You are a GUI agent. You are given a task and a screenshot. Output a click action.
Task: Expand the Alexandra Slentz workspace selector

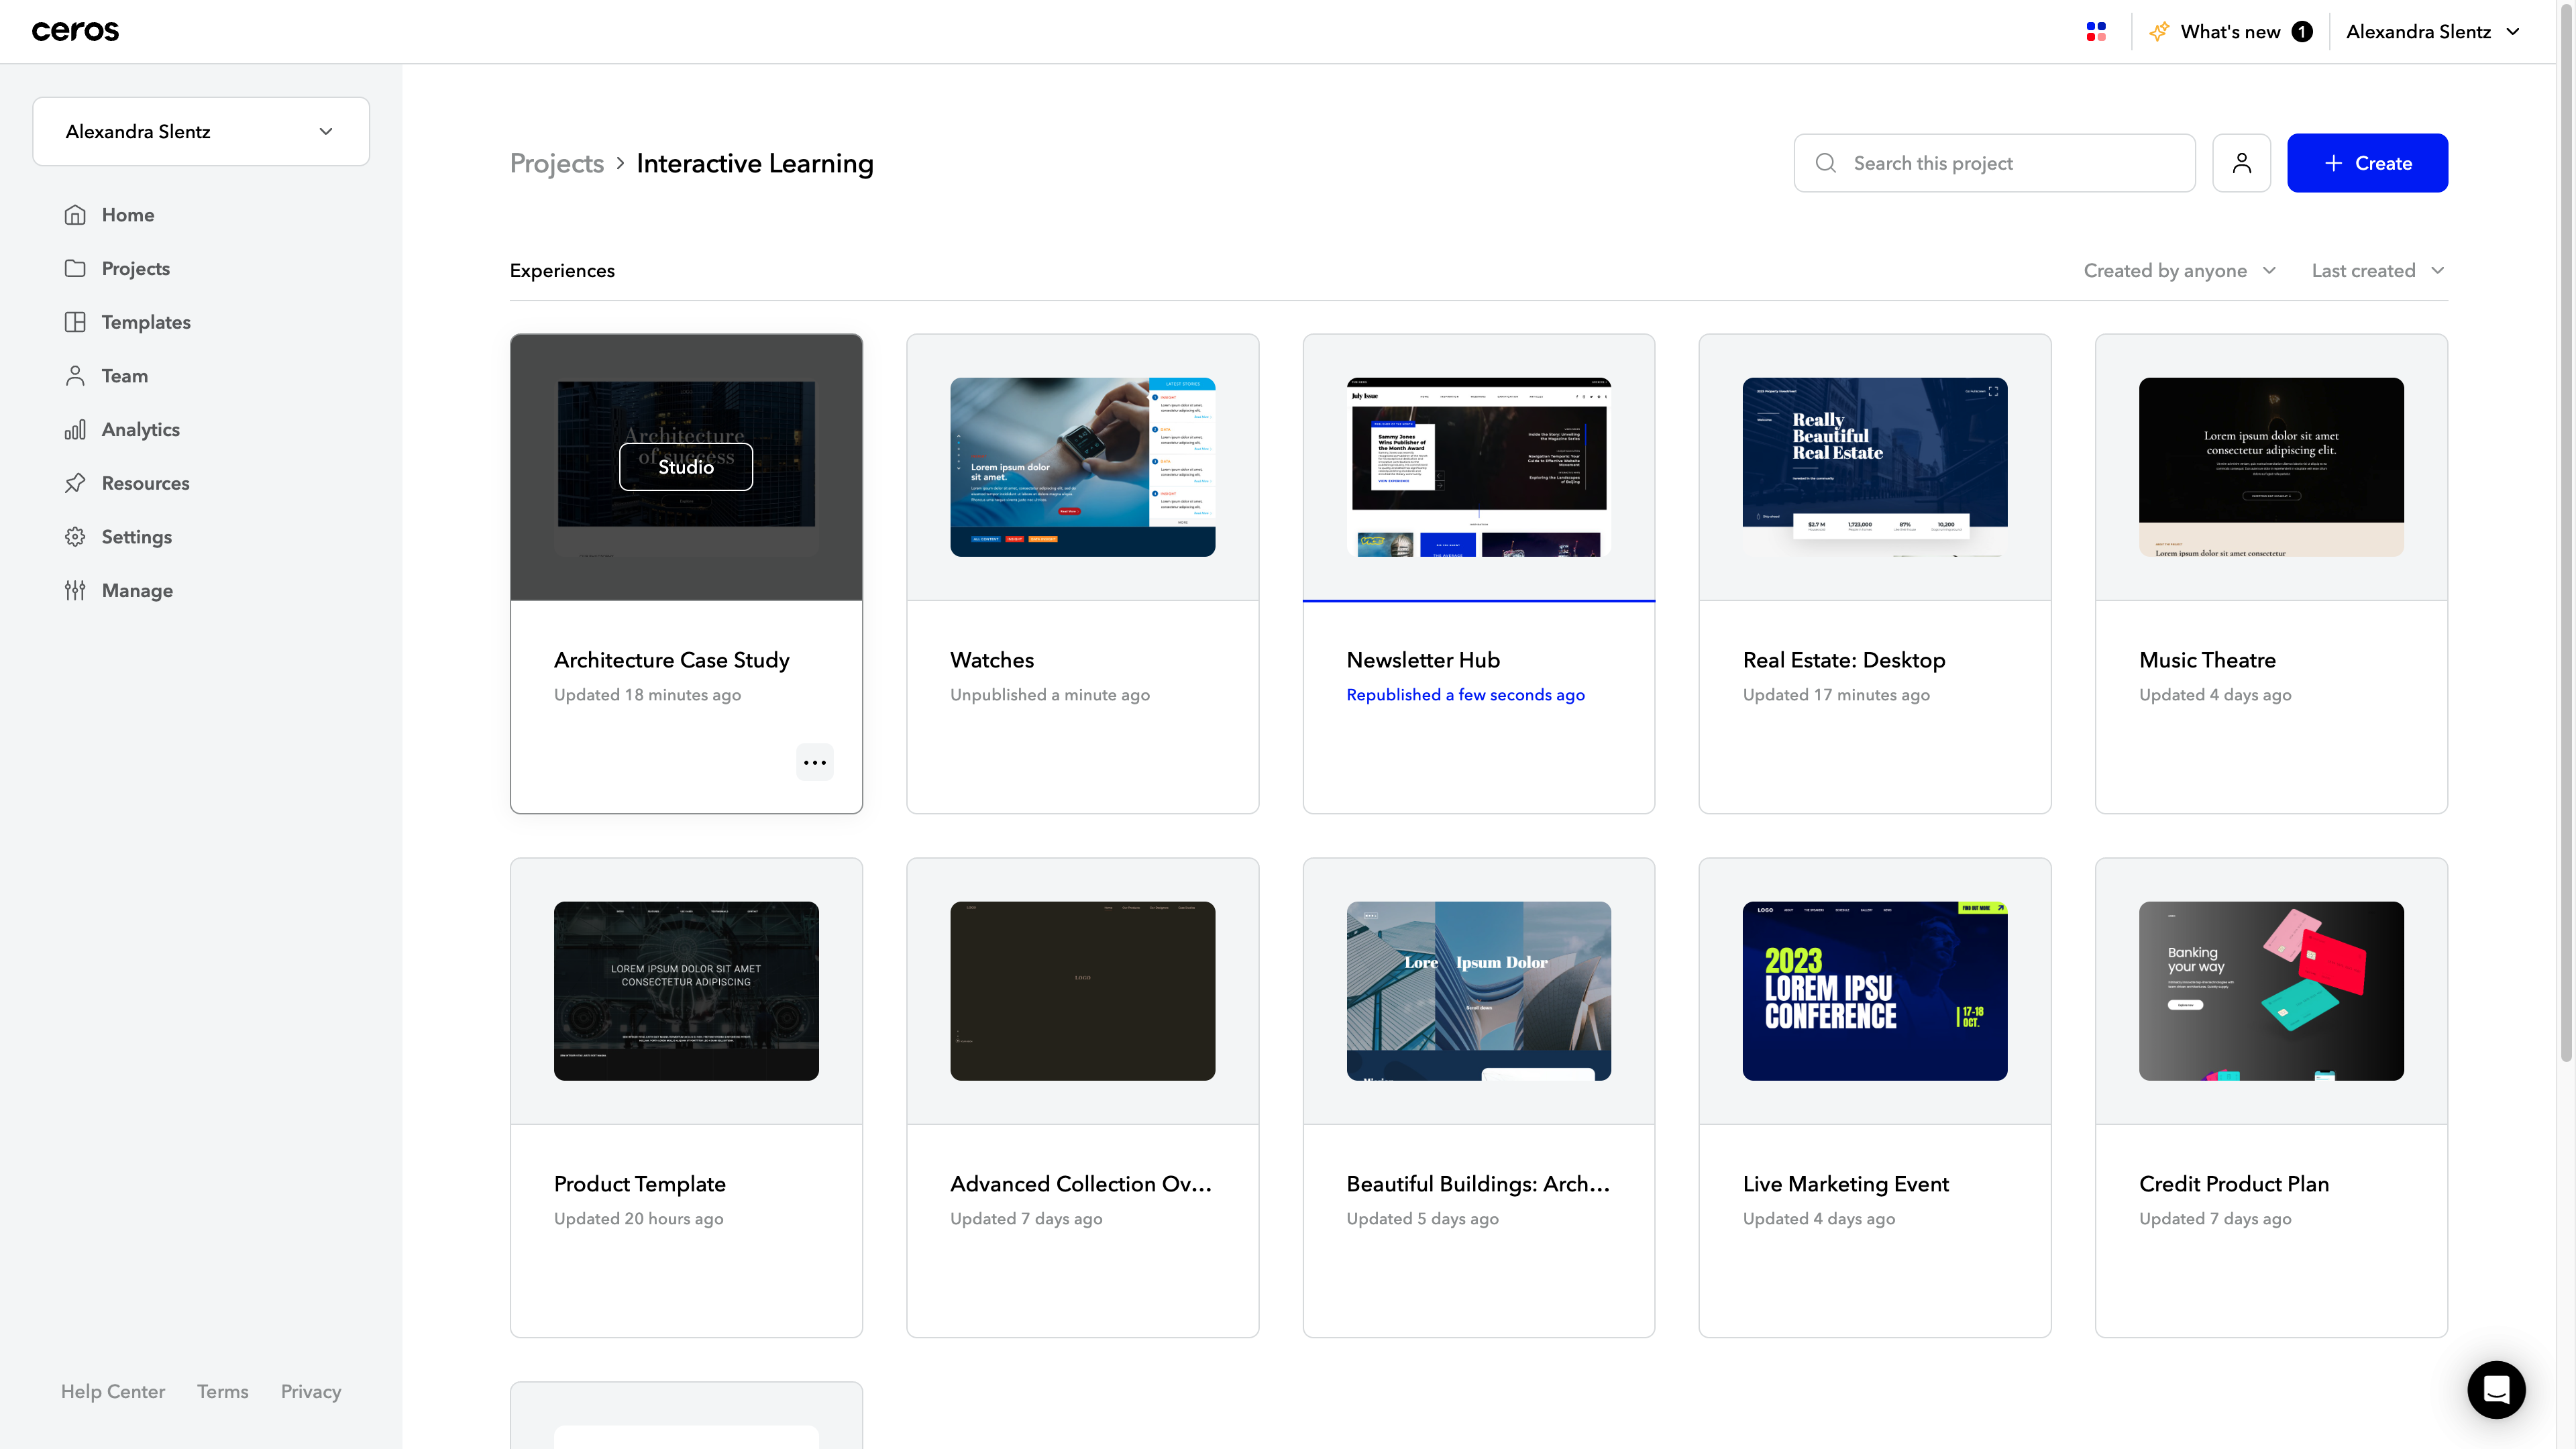pyautogui.click(x=201, y=131)
